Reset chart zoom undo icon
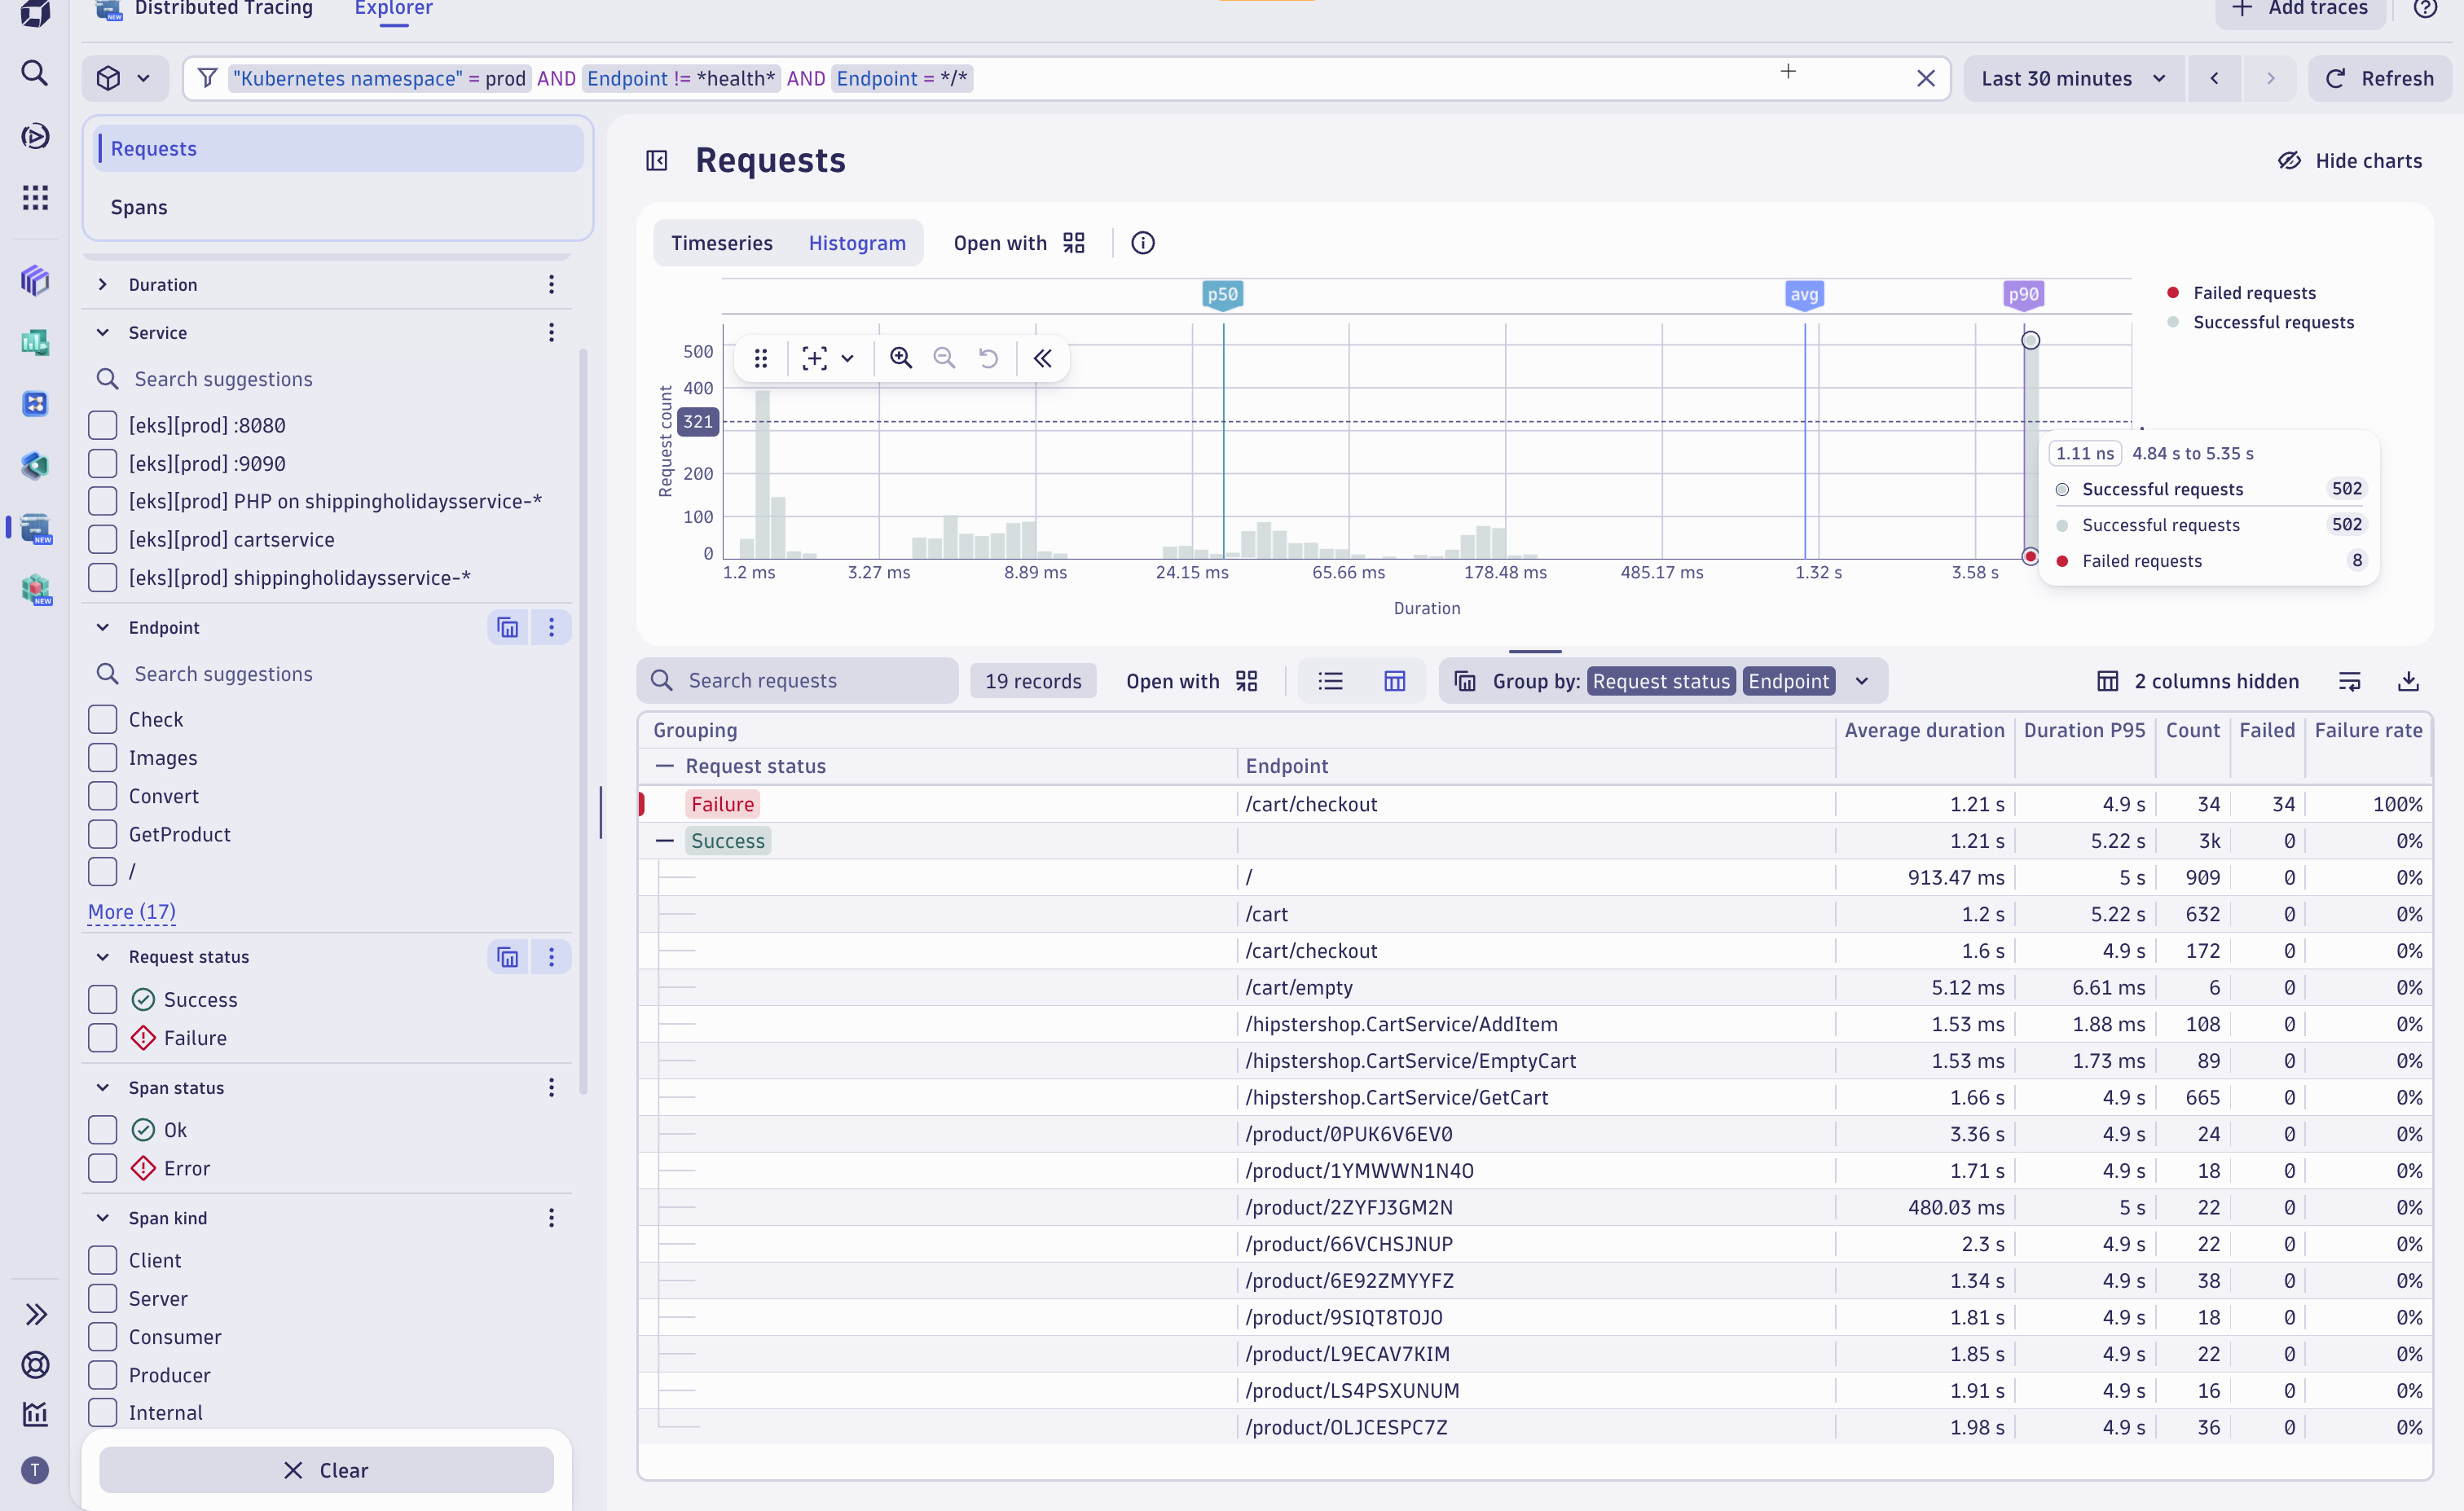Image resolution: width=2464 pixels, height=1511 pixels. coord(988,358)
